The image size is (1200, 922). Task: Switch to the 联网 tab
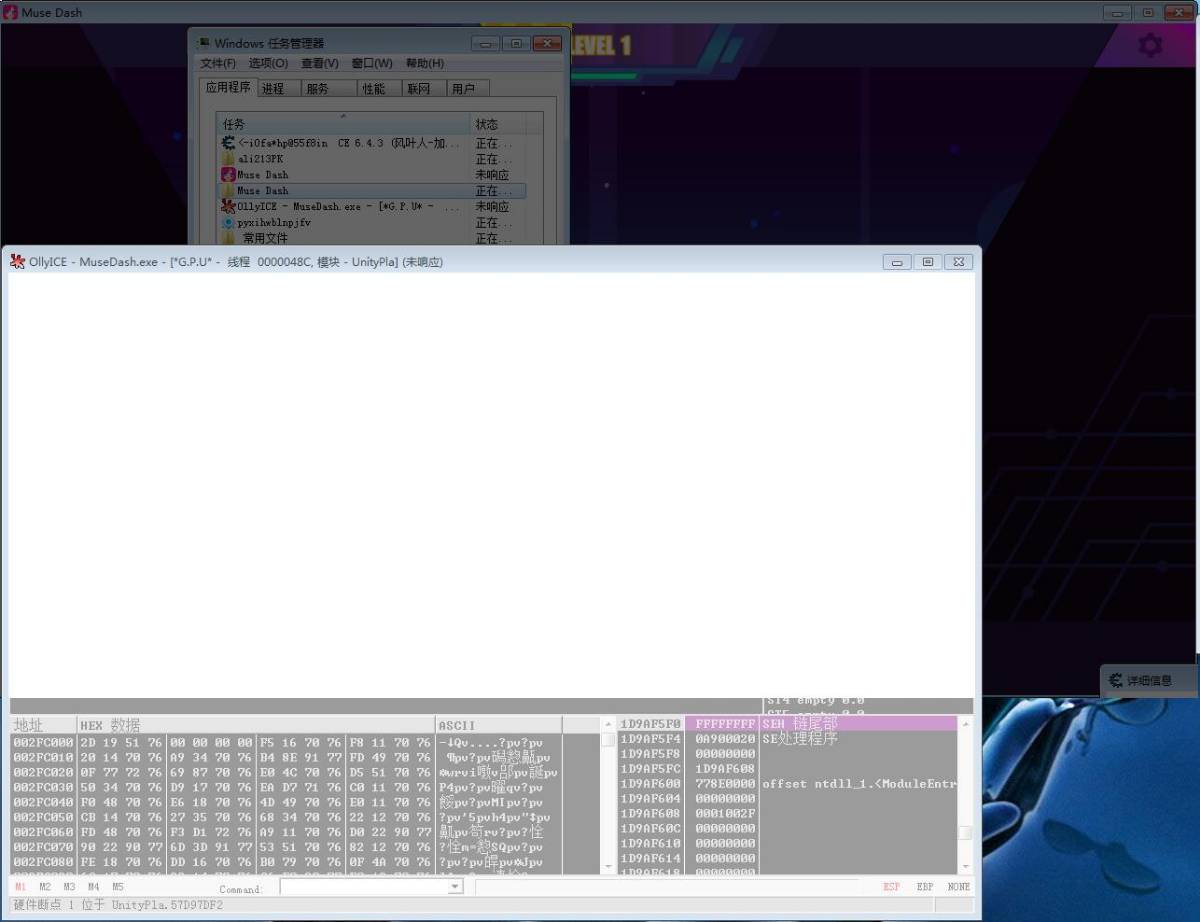423,89
